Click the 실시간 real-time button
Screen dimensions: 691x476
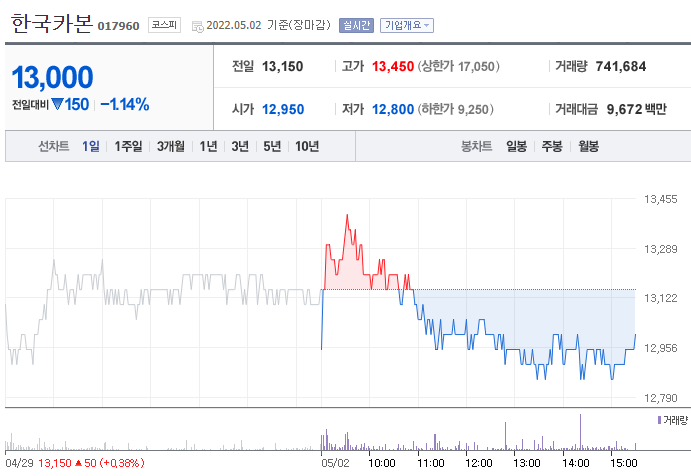pyautogui.click(x=356, y=25)
